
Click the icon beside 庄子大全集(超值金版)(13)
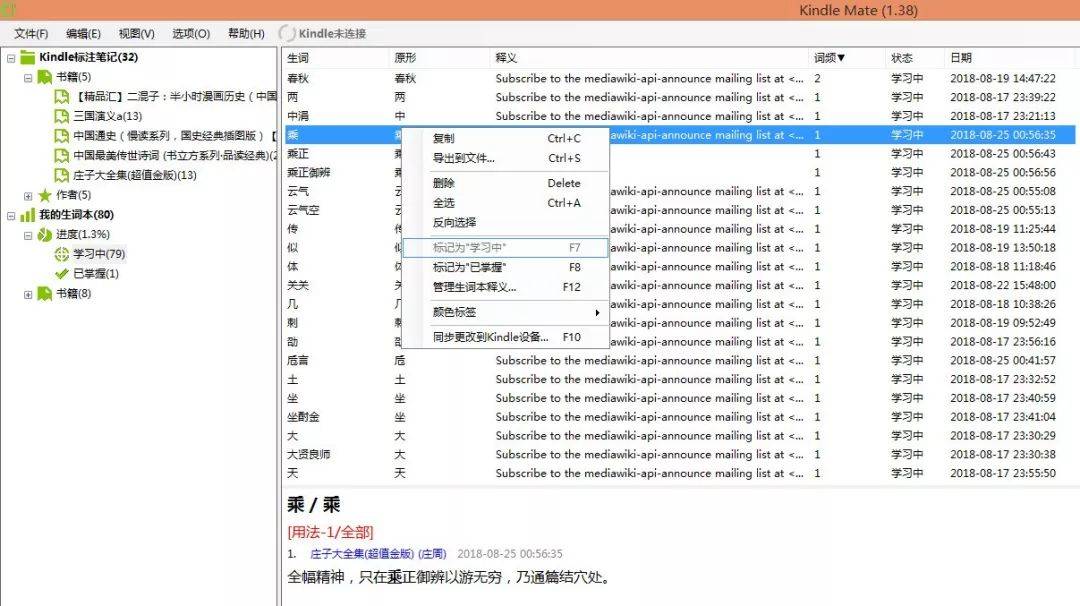click(x=62, y=175)
